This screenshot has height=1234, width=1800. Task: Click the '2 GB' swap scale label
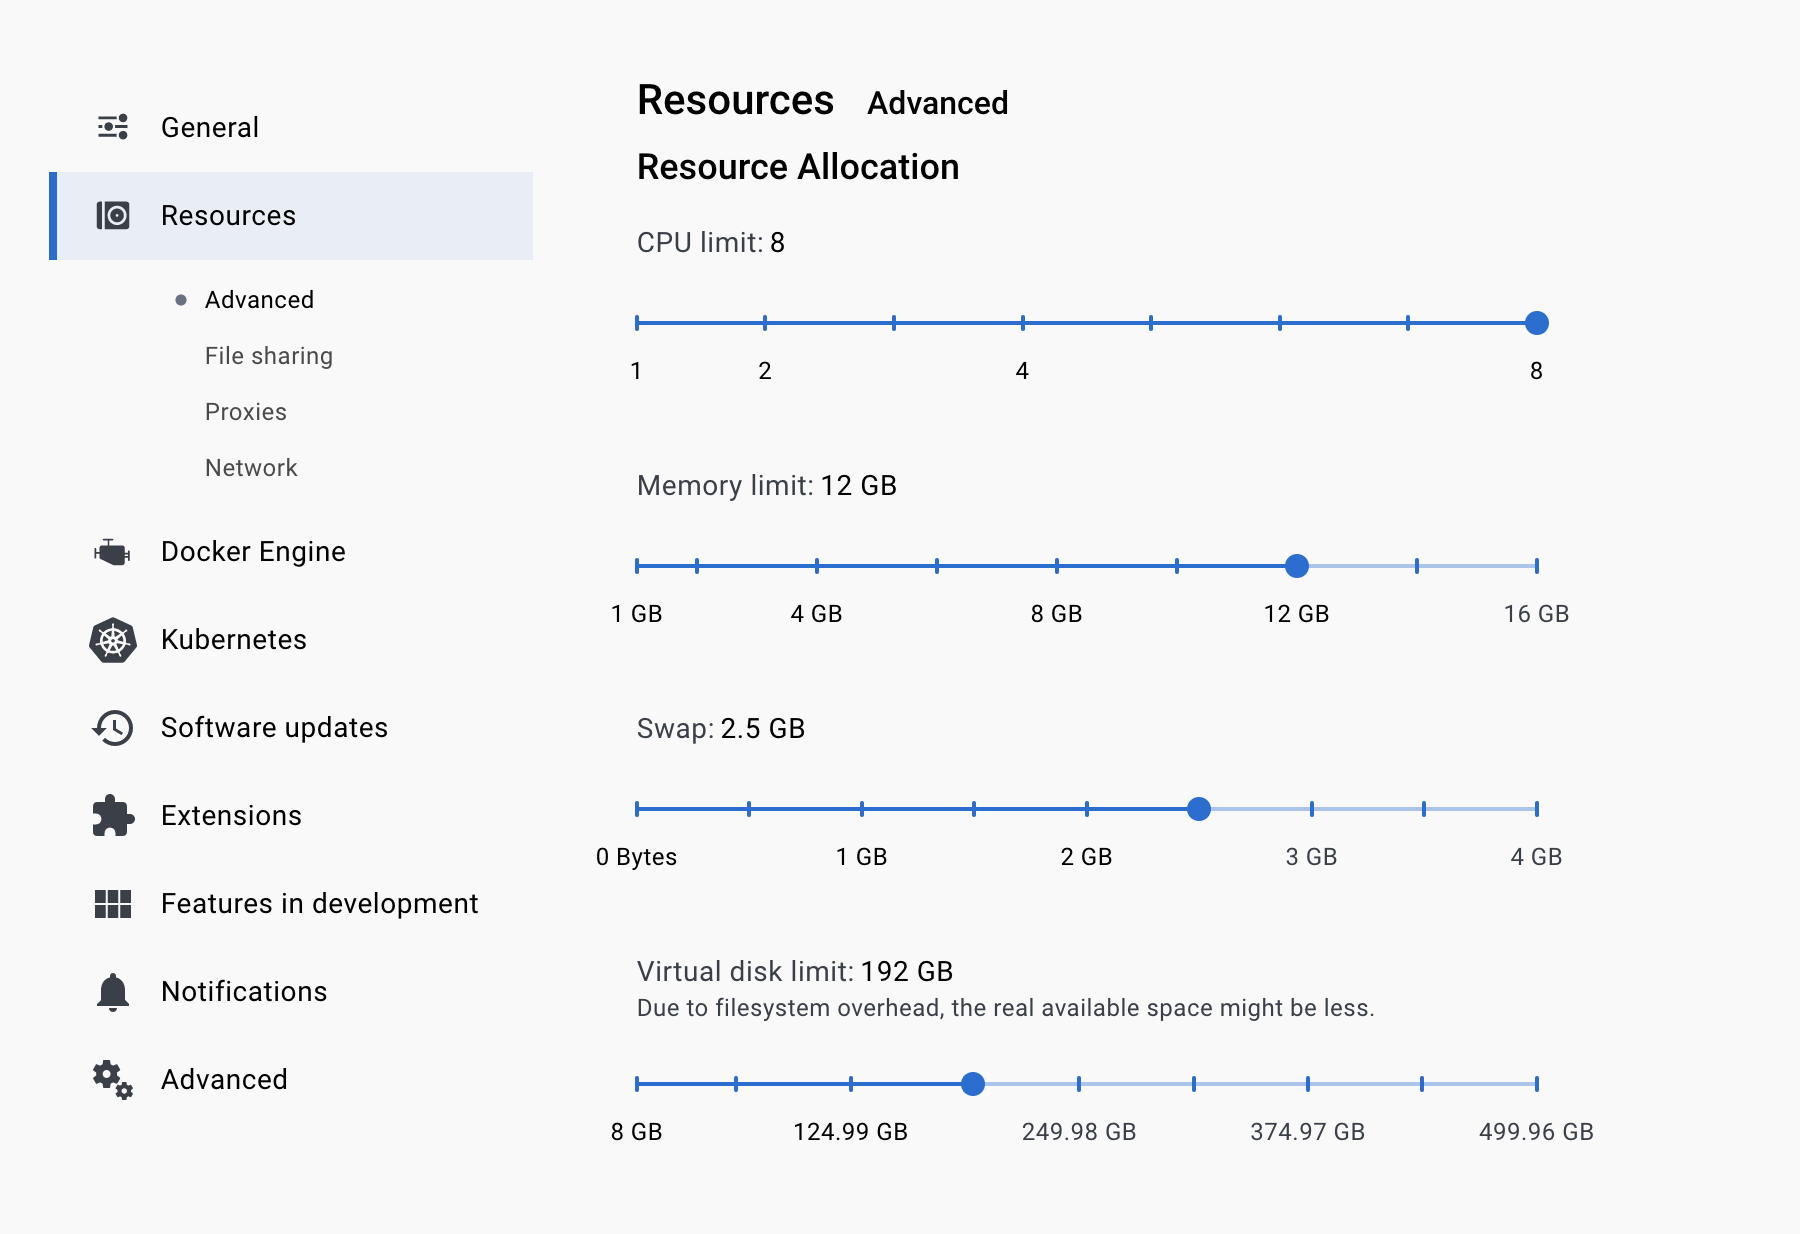coord(1087,857)
